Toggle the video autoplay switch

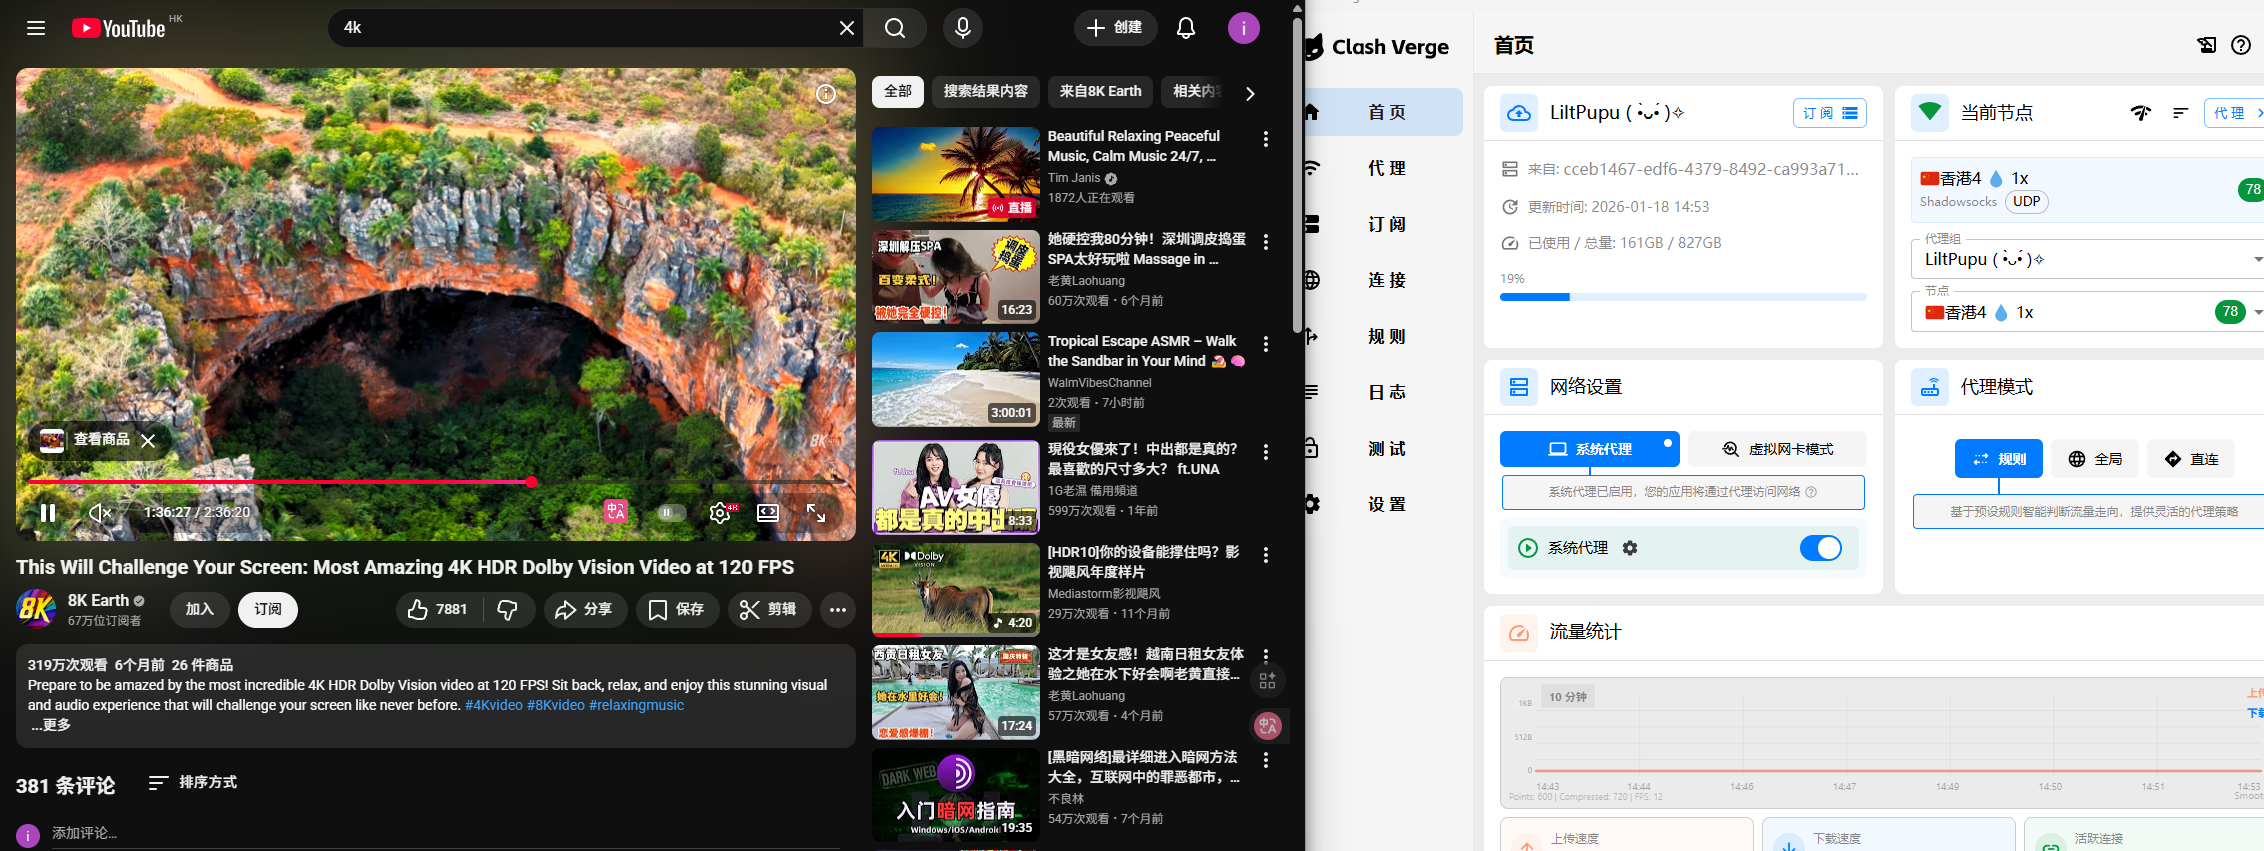pos(670,513)
